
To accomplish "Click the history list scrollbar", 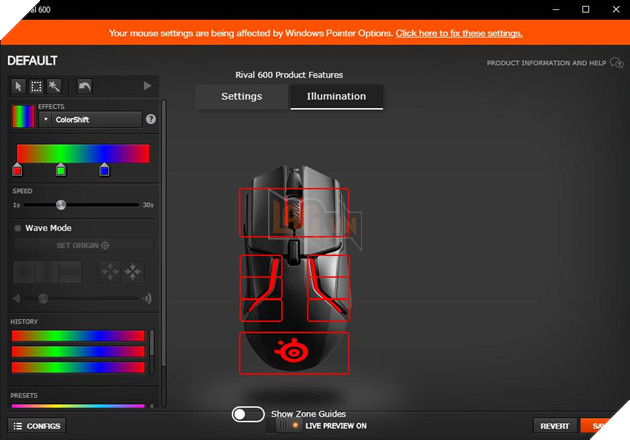I will pos(152,343).
